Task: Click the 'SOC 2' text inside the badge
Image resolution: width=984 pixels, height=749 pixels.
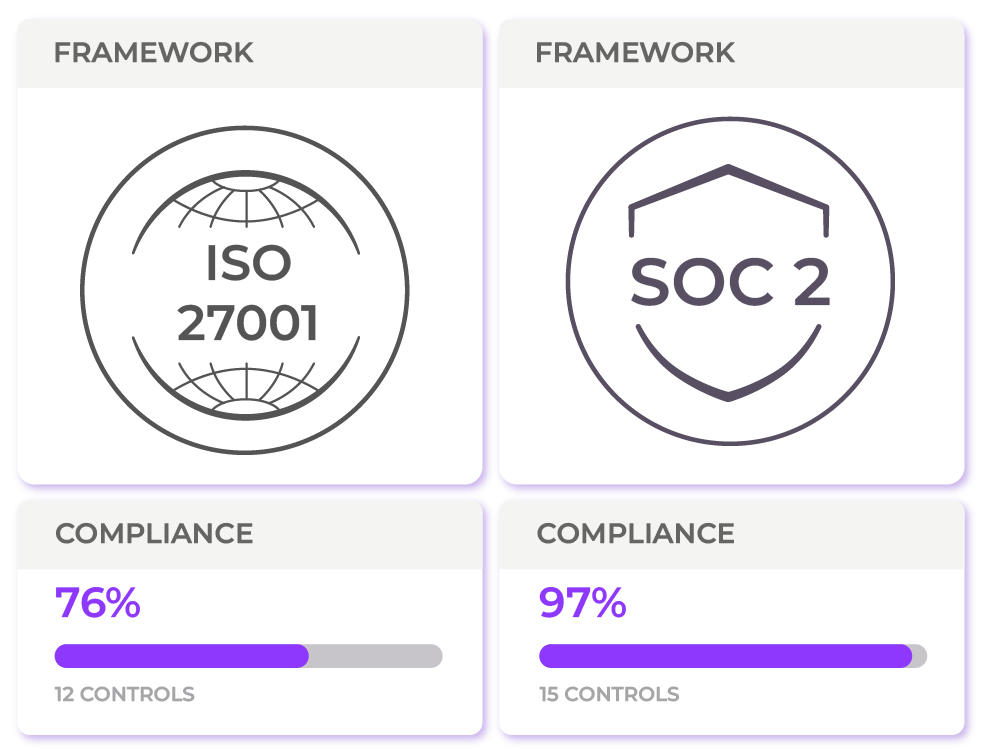Action: tap(730, 282)
